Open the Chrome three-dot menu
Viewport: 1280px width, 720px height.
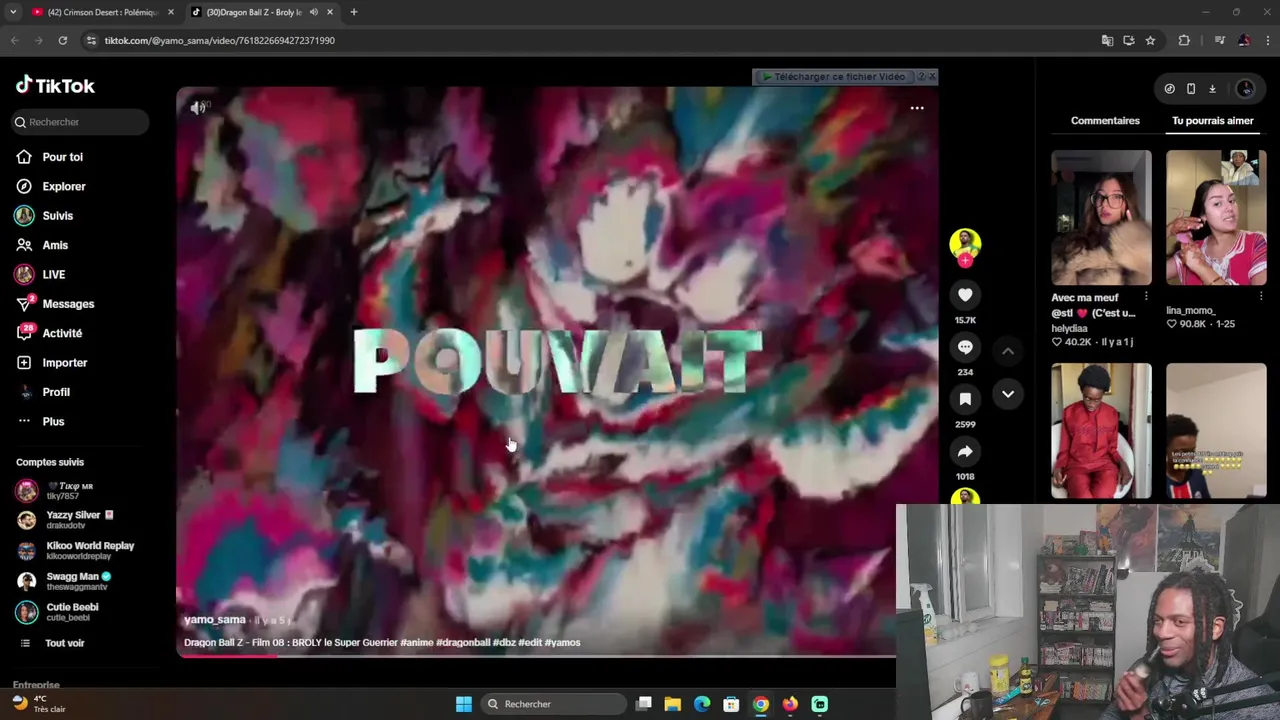(x=1268, y=41)
